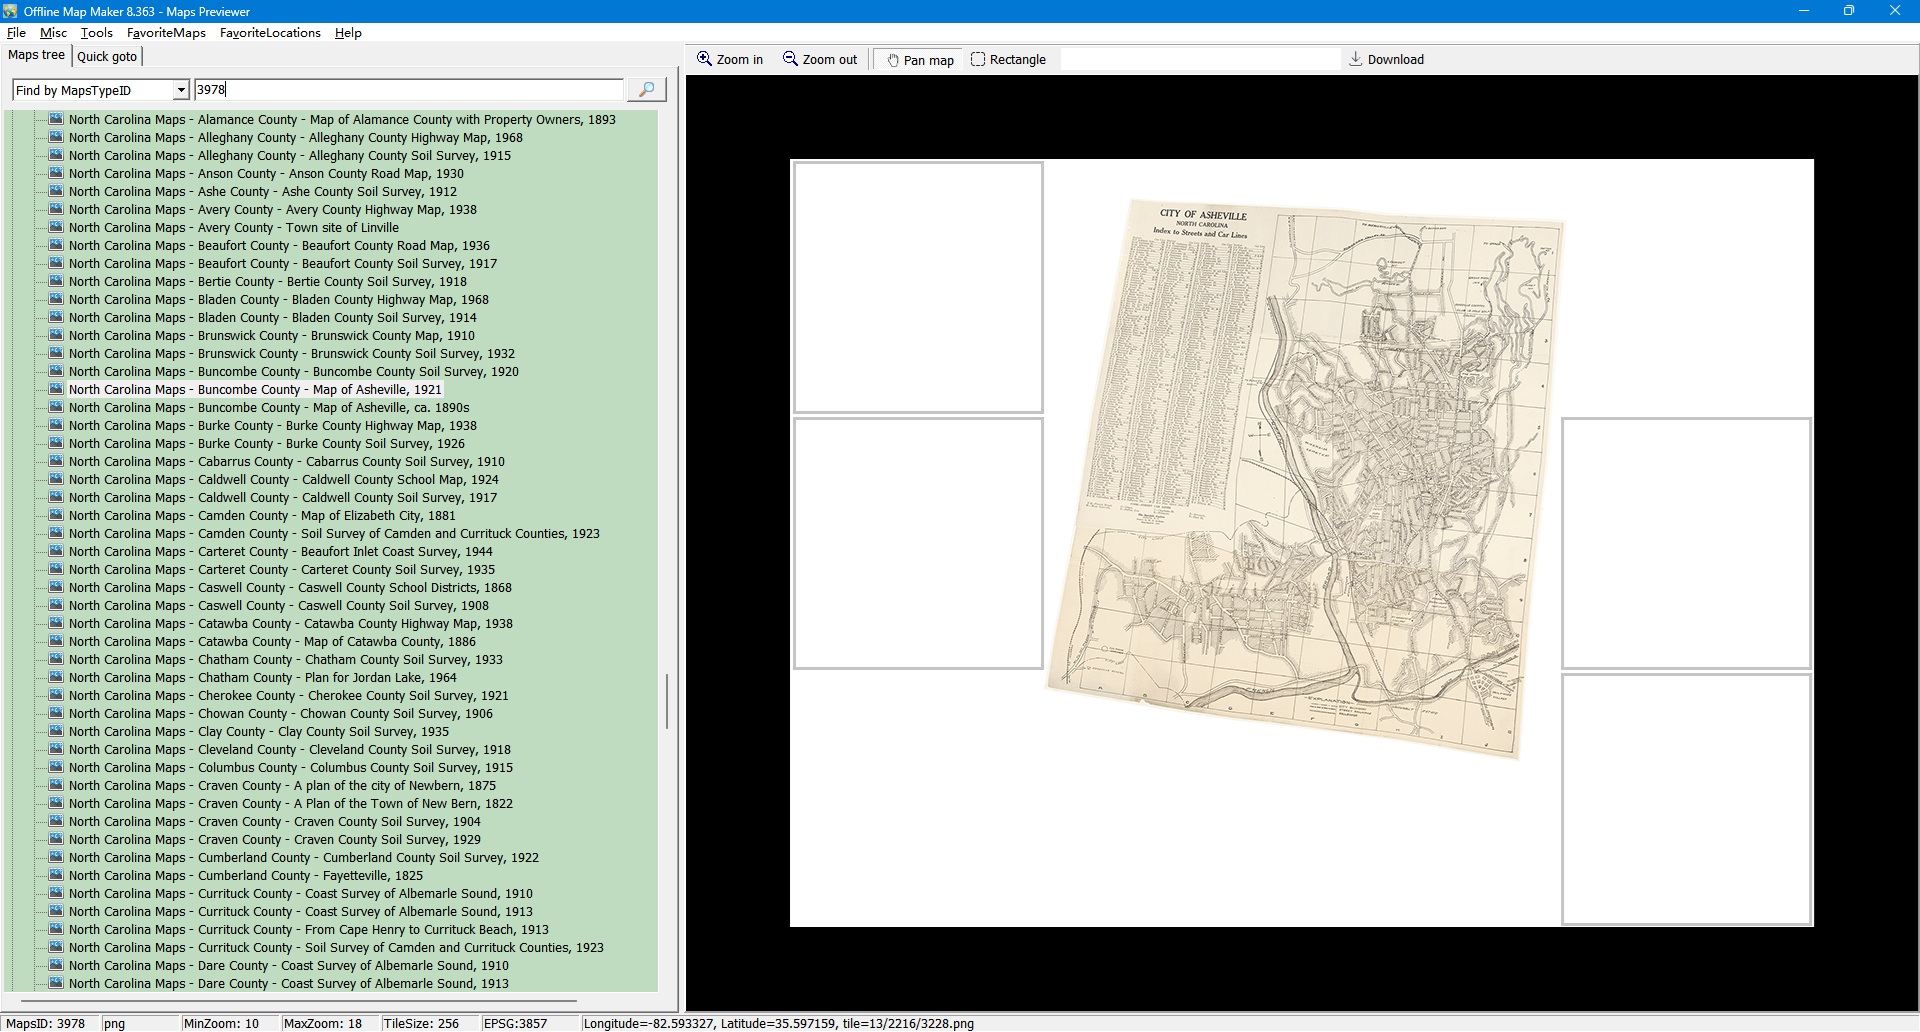Open the FavoriteLocations menu
Viewport: 1920px width, 1032px height.
pyautogui.click(x=270, y=33)
